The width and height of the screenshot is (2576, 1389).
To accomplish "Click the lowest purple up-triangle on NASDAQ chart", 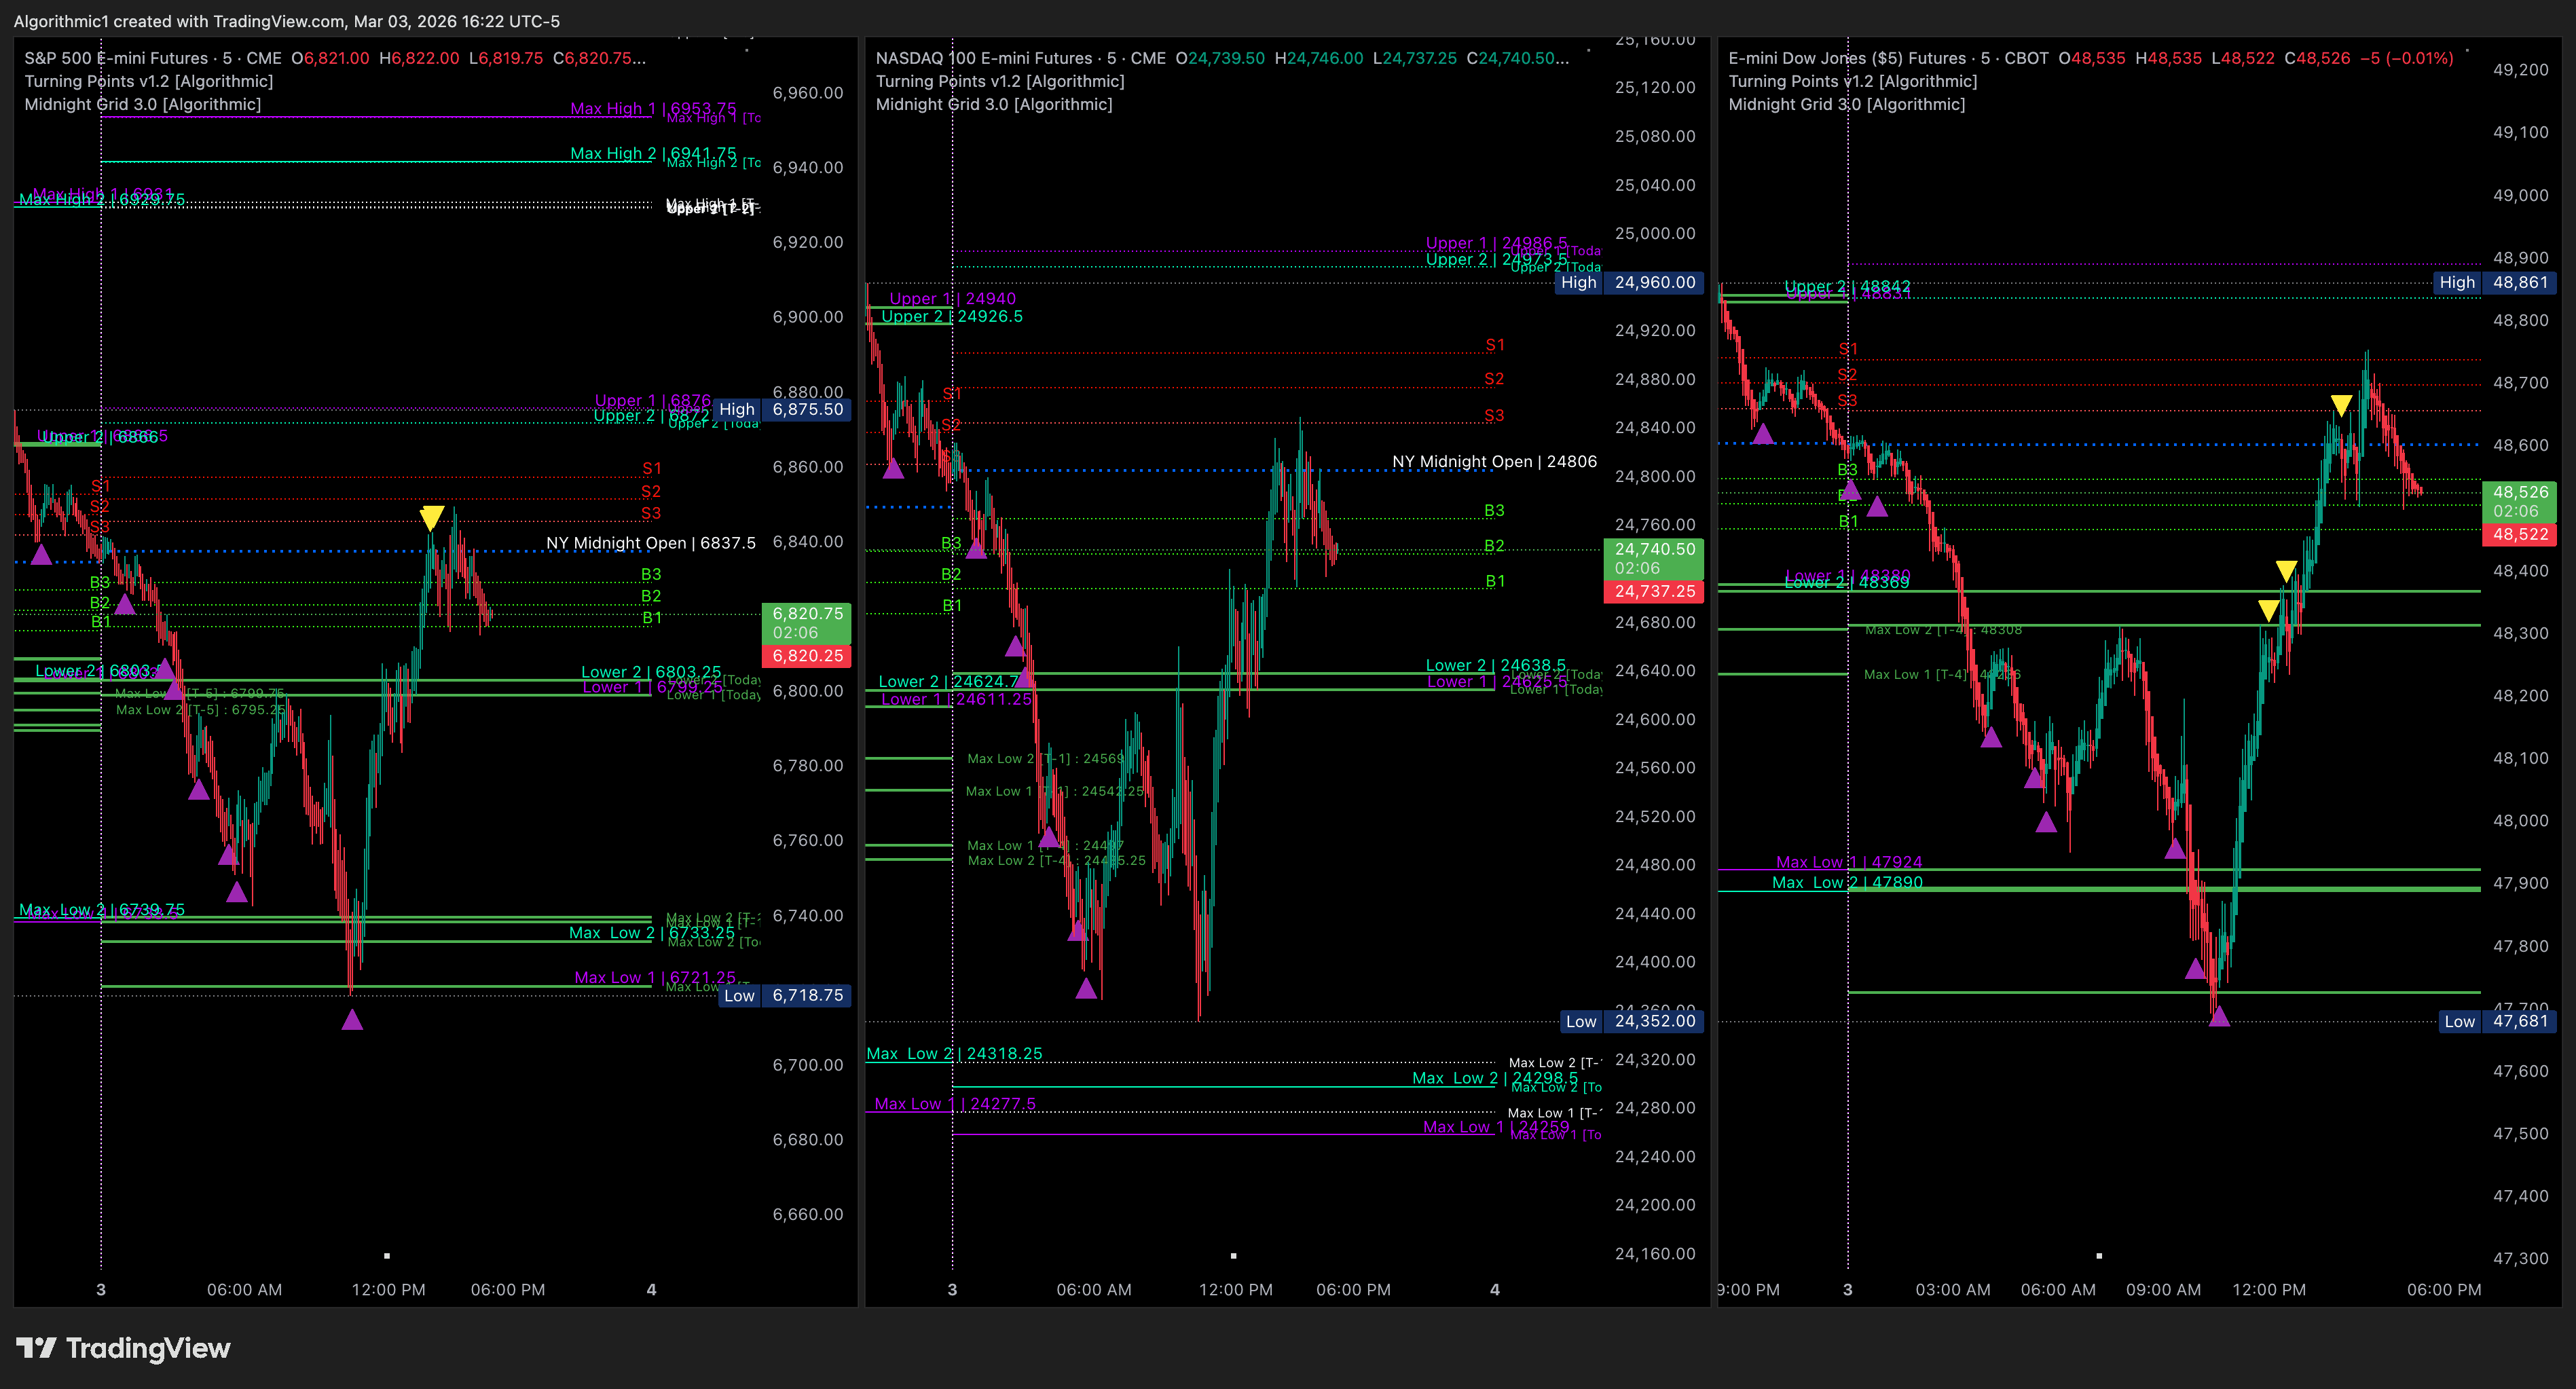I will (x=1086, y=989).
